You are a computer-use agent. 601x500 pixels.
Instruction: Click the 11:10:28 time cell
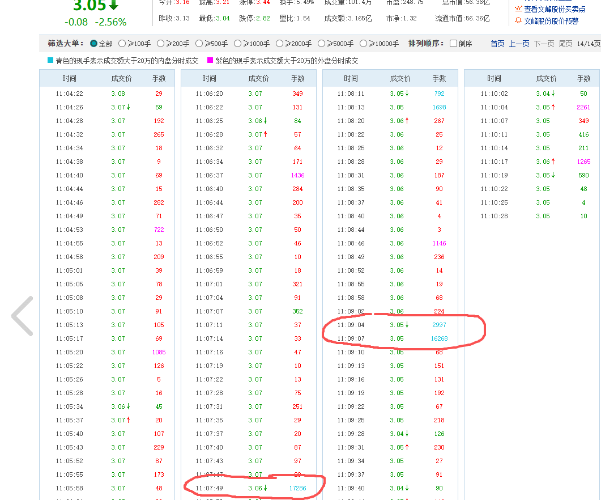pos(494,216)
